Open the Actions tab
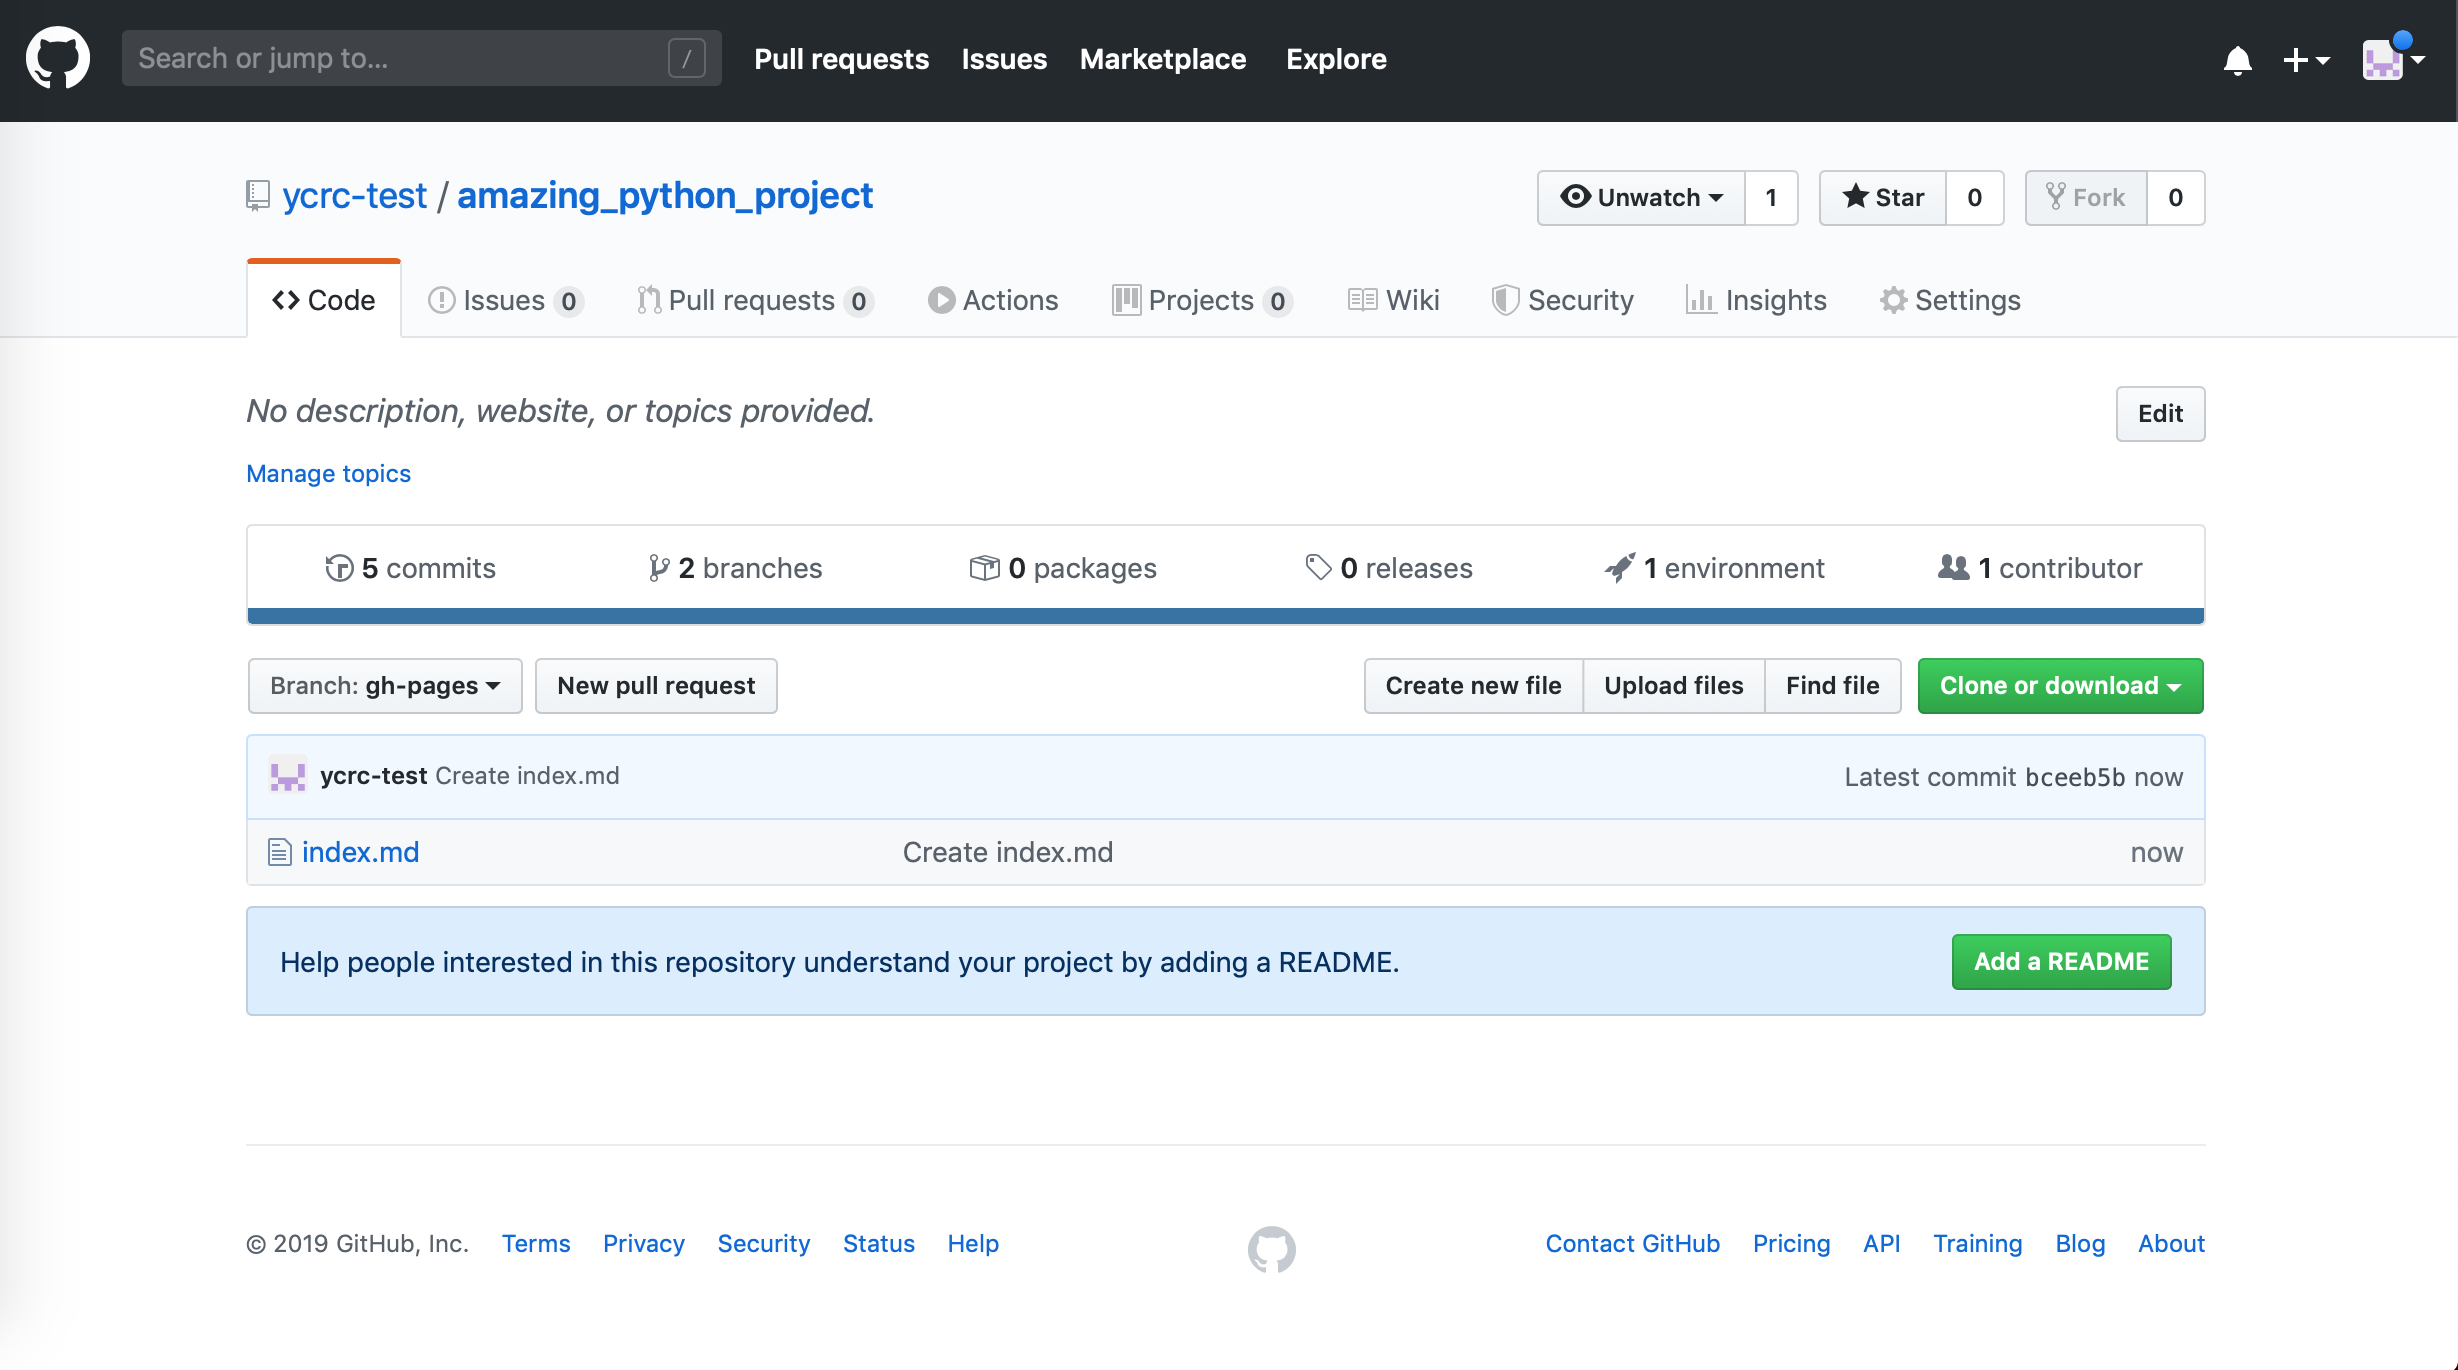This screenshot has height=1370, width=2458. coord(993,300)
